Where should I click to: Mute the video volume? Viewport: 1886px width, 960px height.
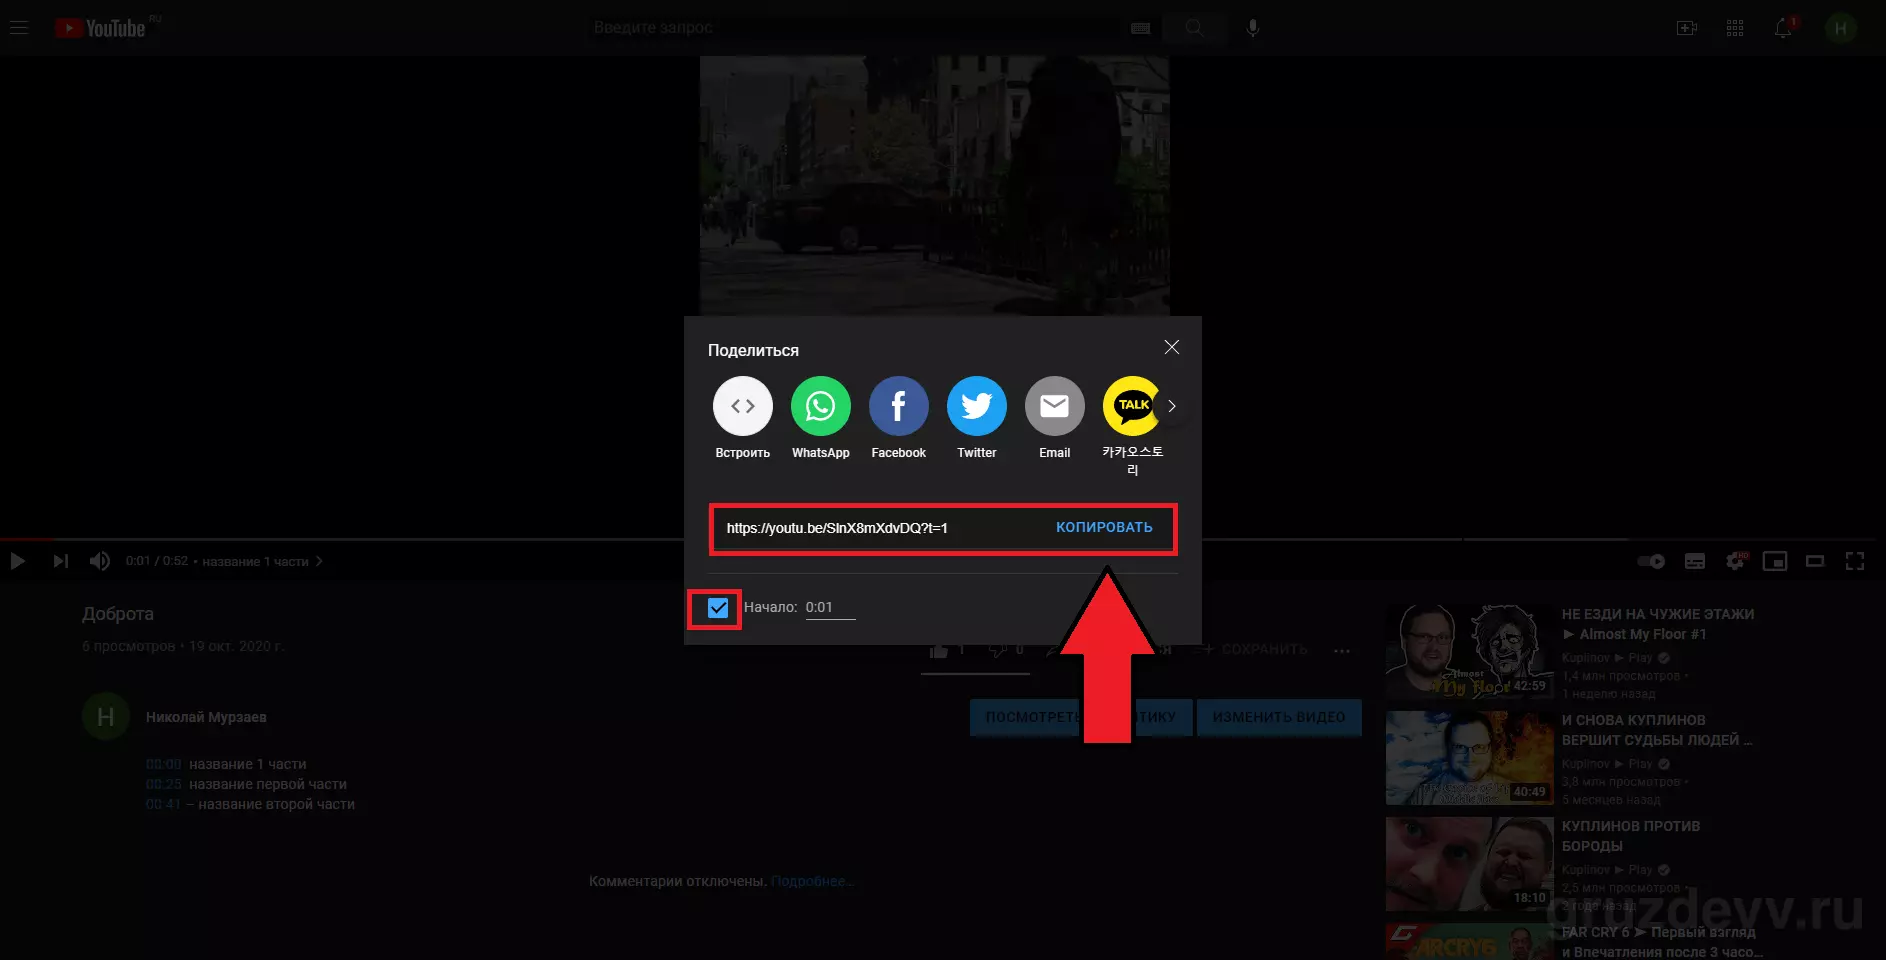[x=99, y=561]
